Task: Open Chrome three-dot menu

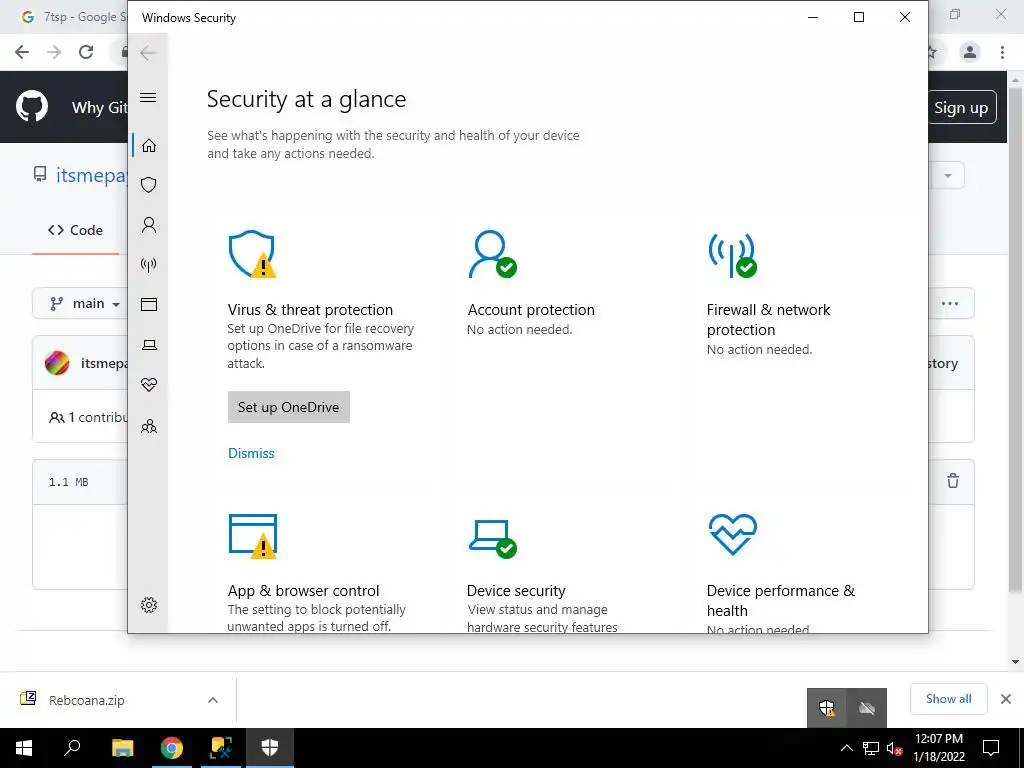Action: (x=1002, y=52)
